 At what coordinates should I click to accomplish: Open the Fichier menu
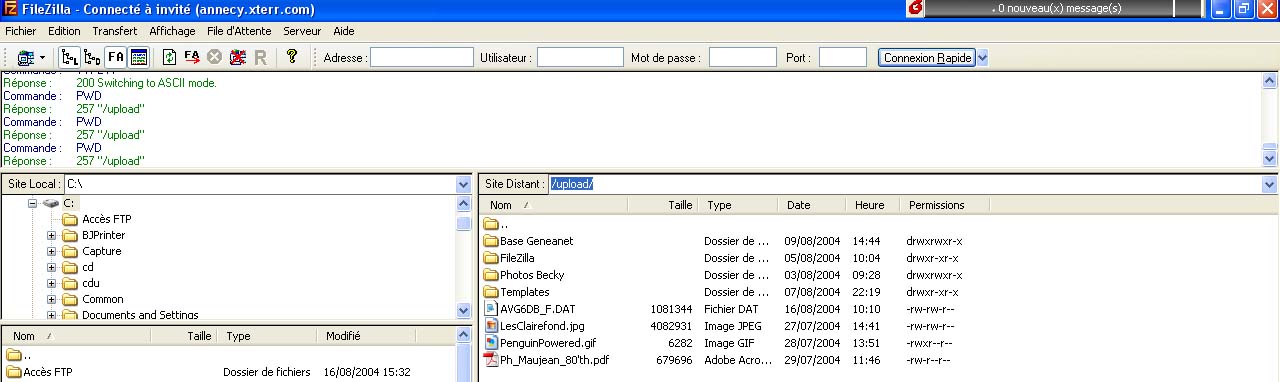coord(21,31)
